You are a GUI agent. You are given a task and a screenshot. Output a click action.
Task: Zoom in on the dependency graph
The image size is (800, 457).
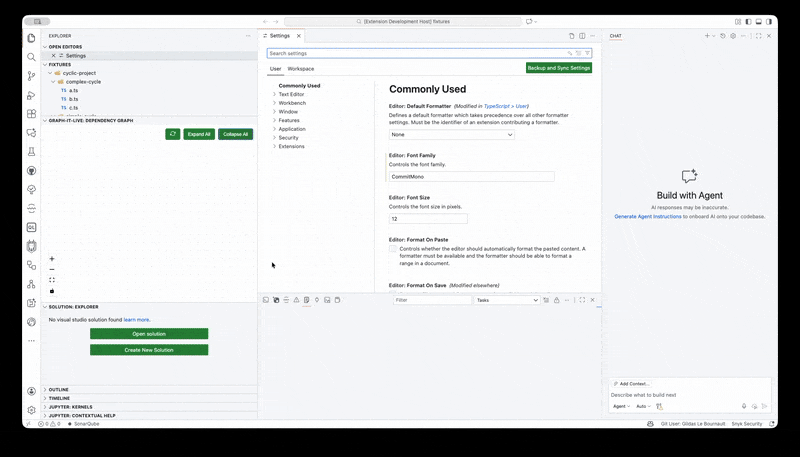coord(52,259)
